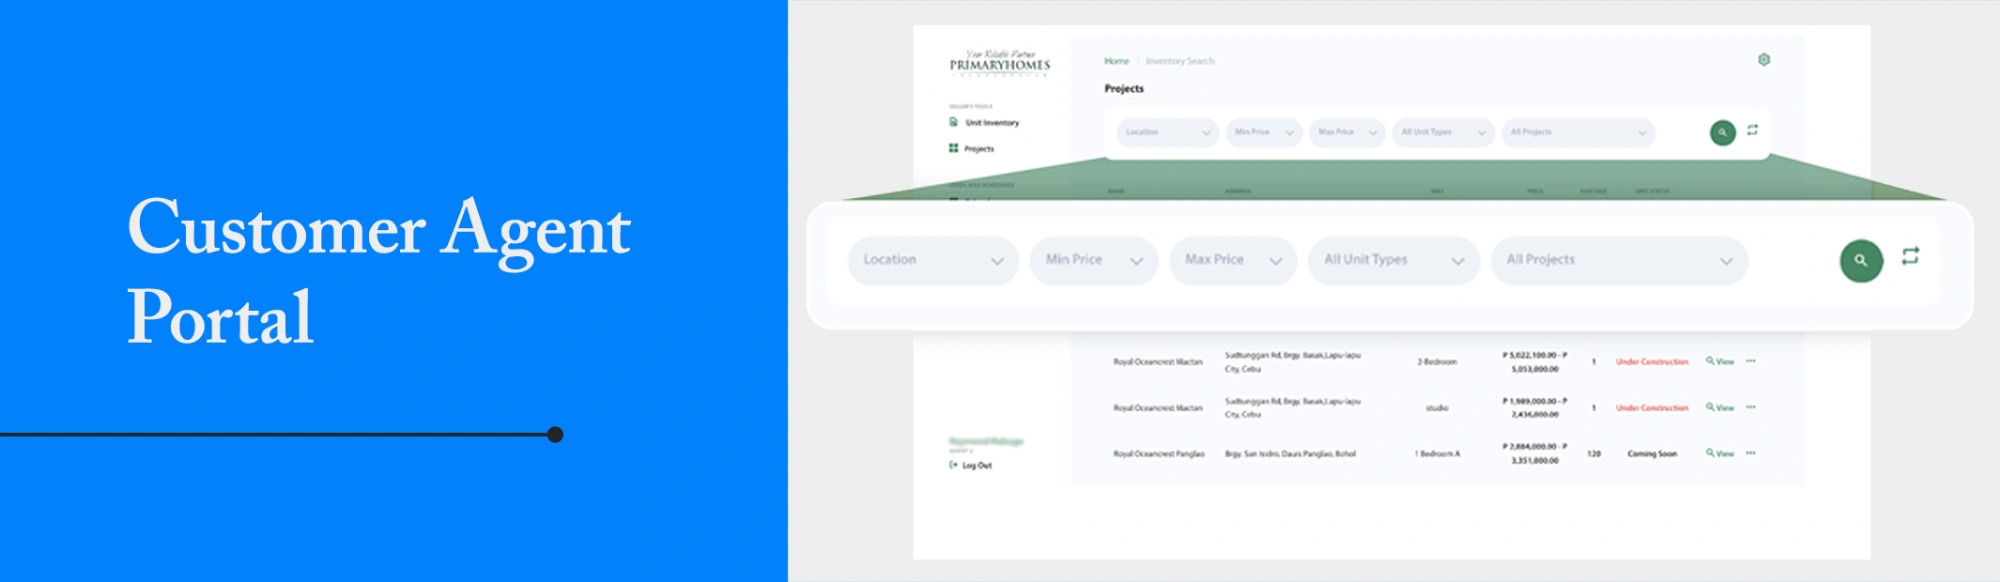Viewport: 2000px width, 582px height.
Task: Click the Projects grid icon in sidebar
Action: click(953, 148)
